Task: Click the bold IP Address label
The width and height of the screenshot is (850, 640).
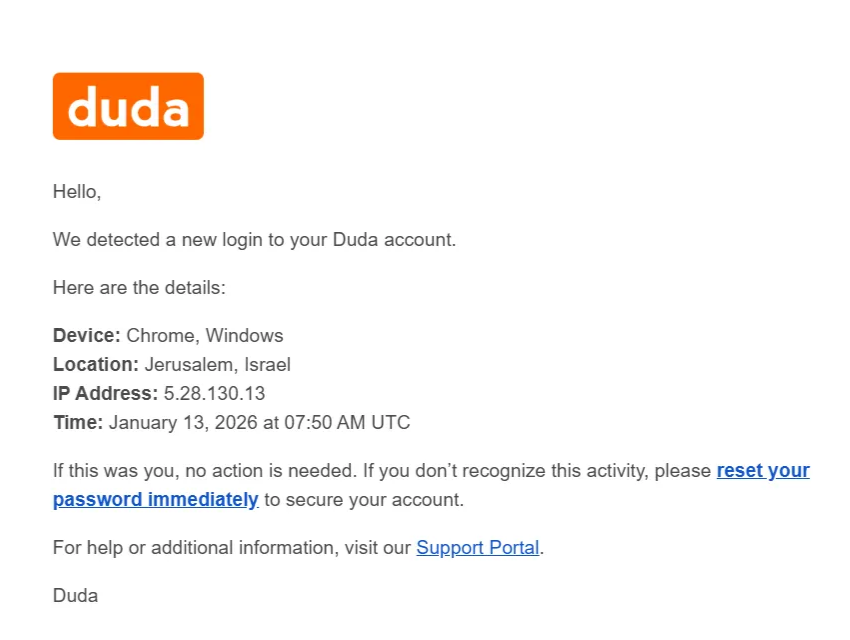Action: point(105,393)
